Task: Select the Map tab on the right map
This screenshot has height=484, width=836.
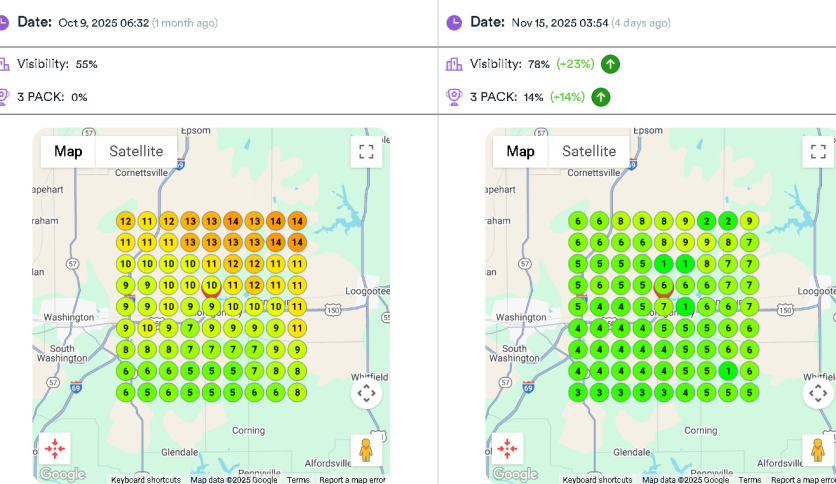Action: pyautogui.click(x=520, y=152)
